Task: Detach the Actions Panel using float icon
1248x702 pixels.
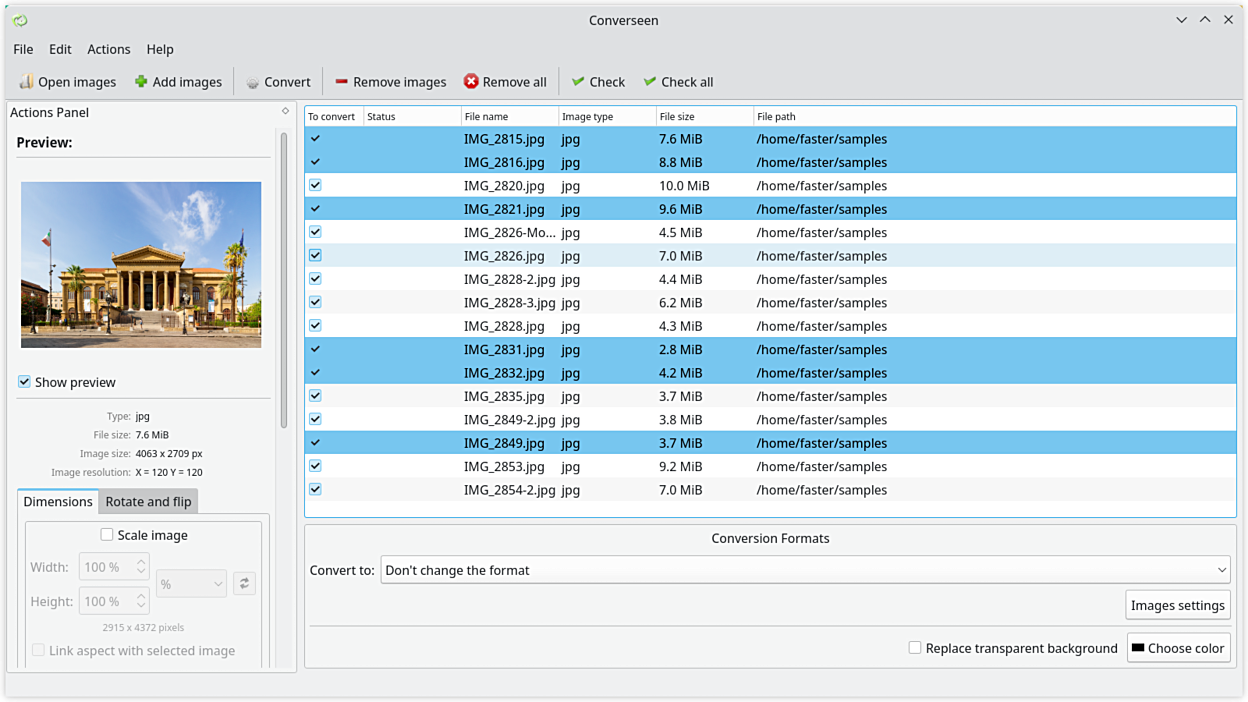Action: click(285, 112)
